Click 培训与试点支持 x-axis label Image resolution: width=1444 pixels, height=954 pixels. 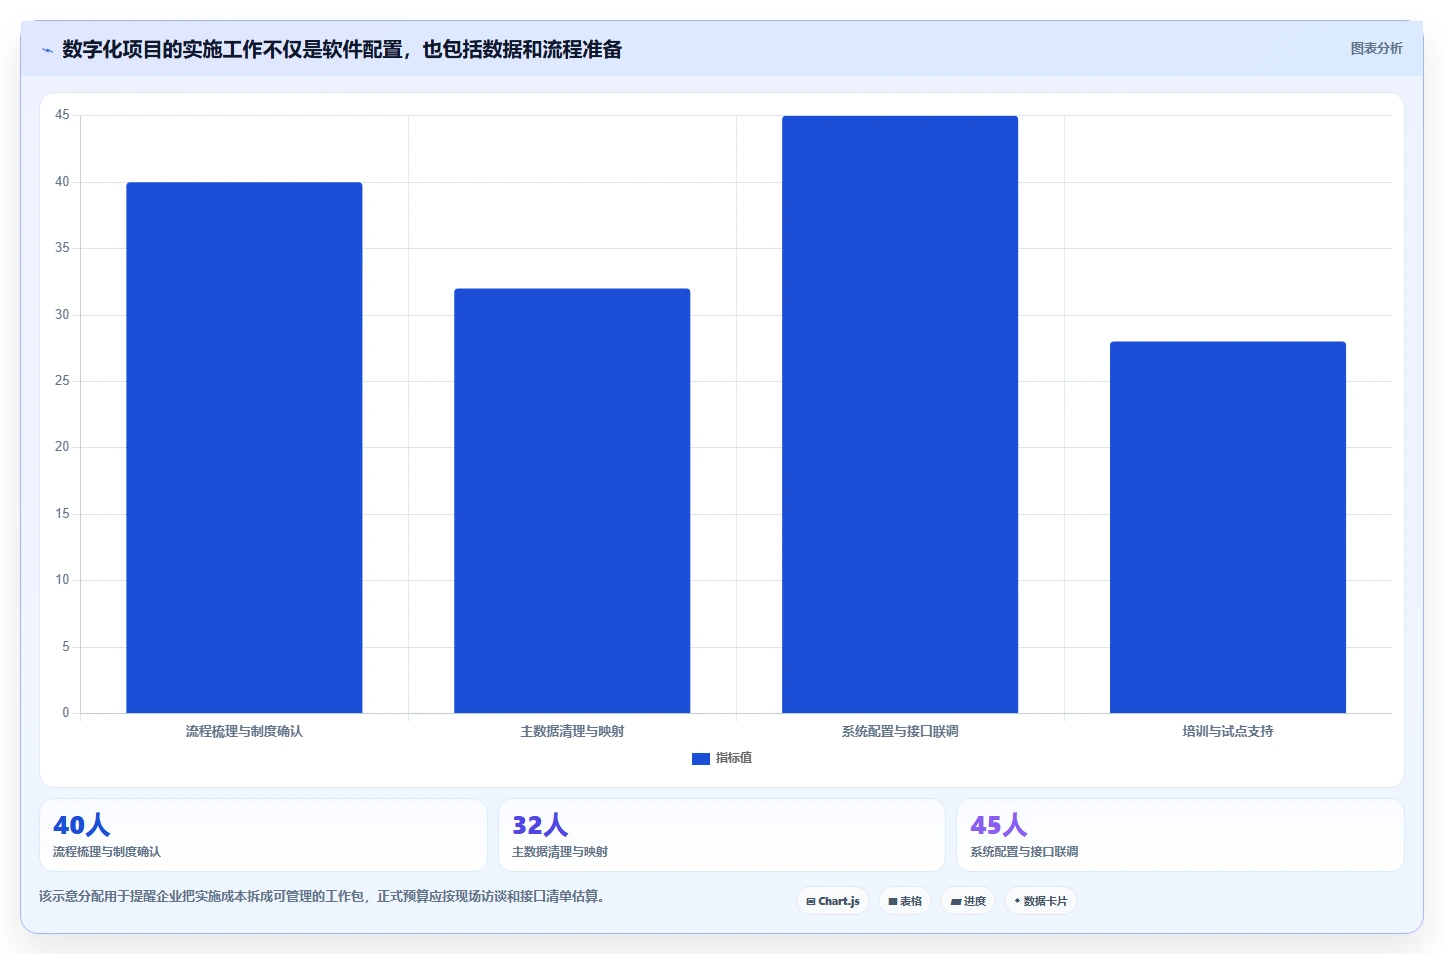coord(1228,731)
